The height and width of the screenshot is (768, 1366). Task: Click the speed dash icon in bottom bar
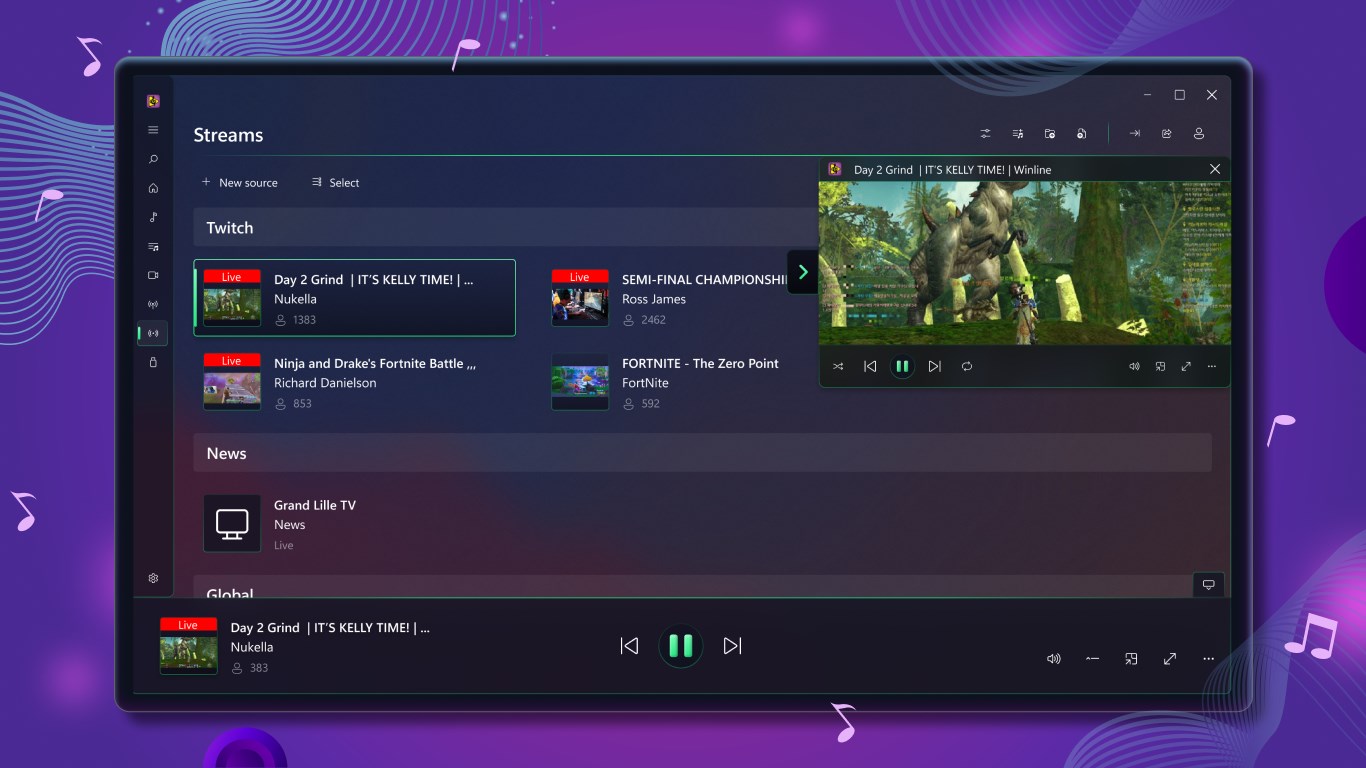pos(1092,659)
